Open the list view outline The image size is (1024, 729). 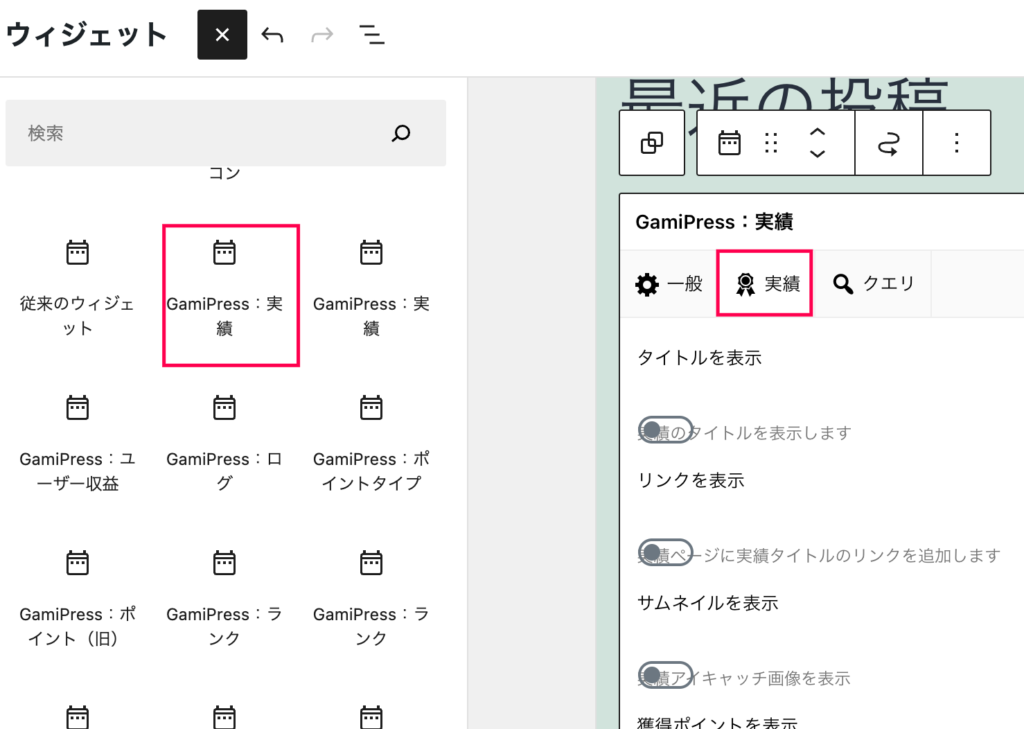pyautogui.click(x=372, y=35)
